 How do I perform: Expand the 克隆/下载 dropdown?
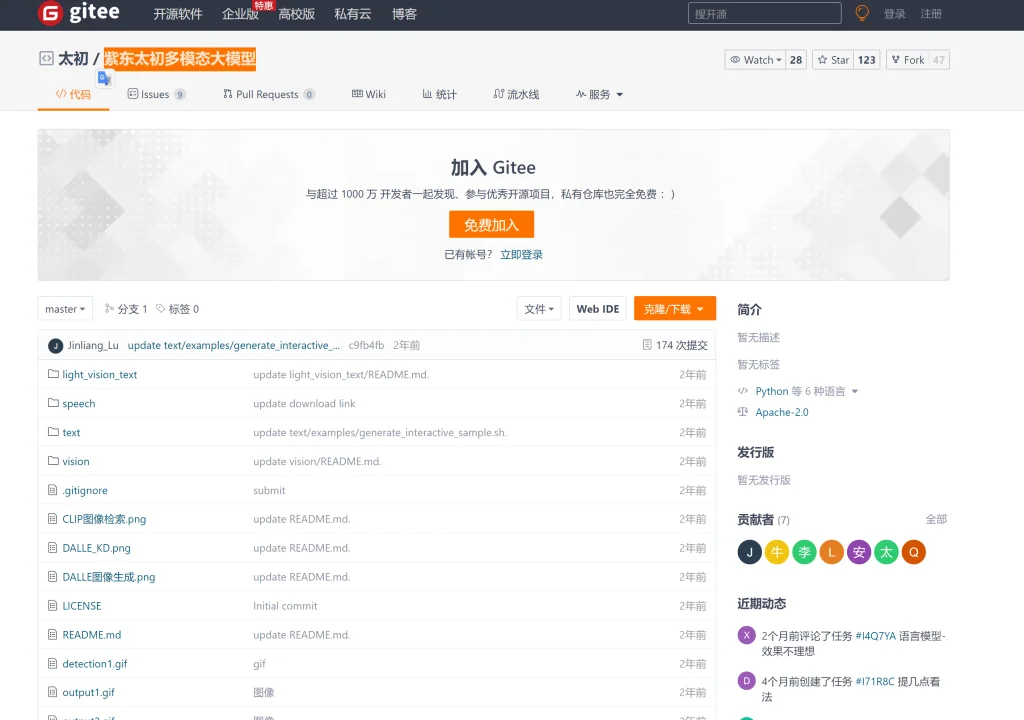click(675, 309)
